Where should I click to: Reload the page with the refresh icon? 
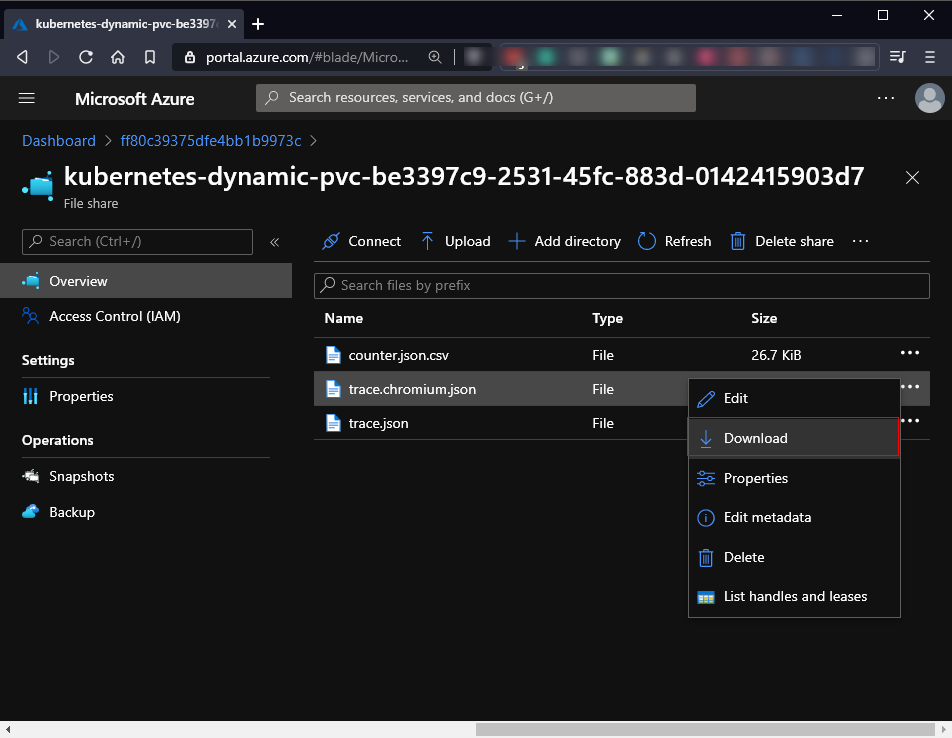(86, 57)
